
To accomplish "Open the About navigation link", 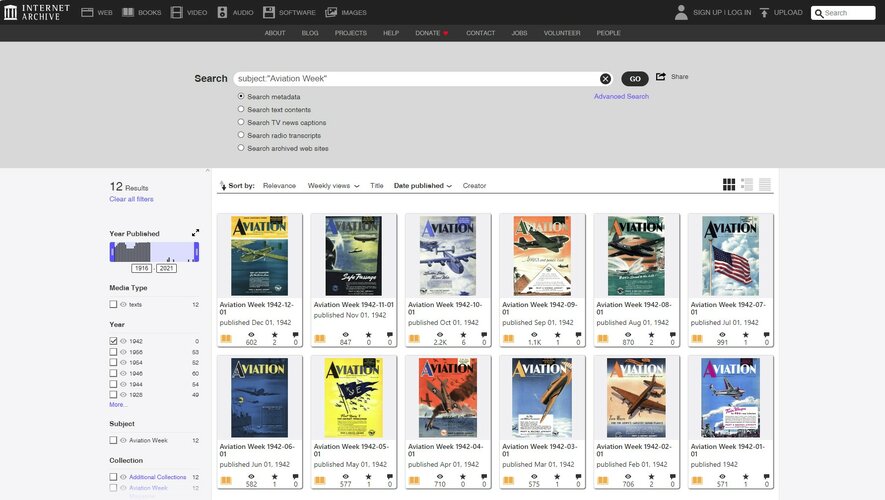I will point(275,33).
